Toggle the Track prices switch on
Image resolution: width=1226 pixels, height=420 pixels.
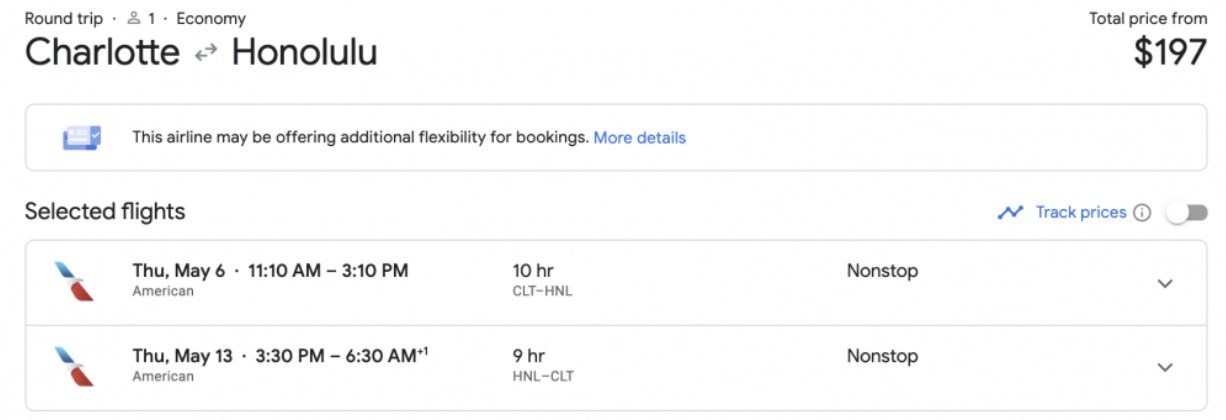click(1187, 212)
